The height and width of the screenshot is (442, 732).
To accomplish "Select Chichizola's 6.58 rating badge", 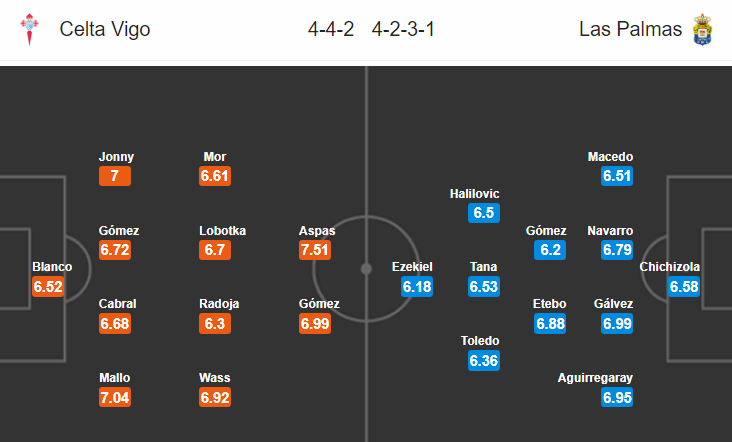I will [x=684, y=286].
